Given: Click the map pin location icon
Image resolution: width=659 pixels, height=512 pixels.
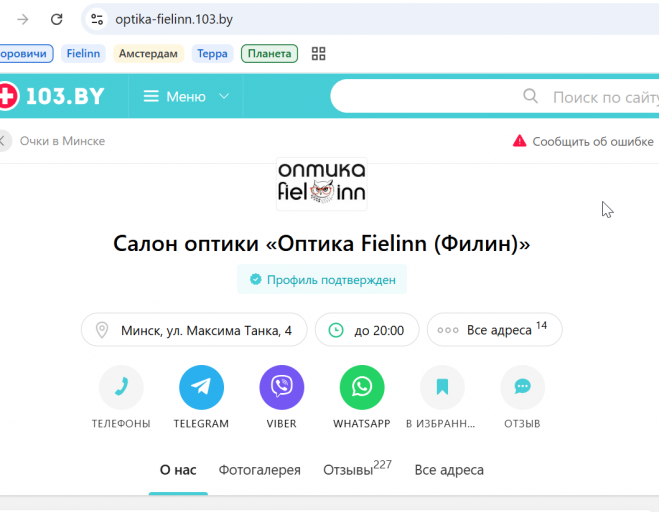Looking at the screenshot, I should (x=102, y=330).
